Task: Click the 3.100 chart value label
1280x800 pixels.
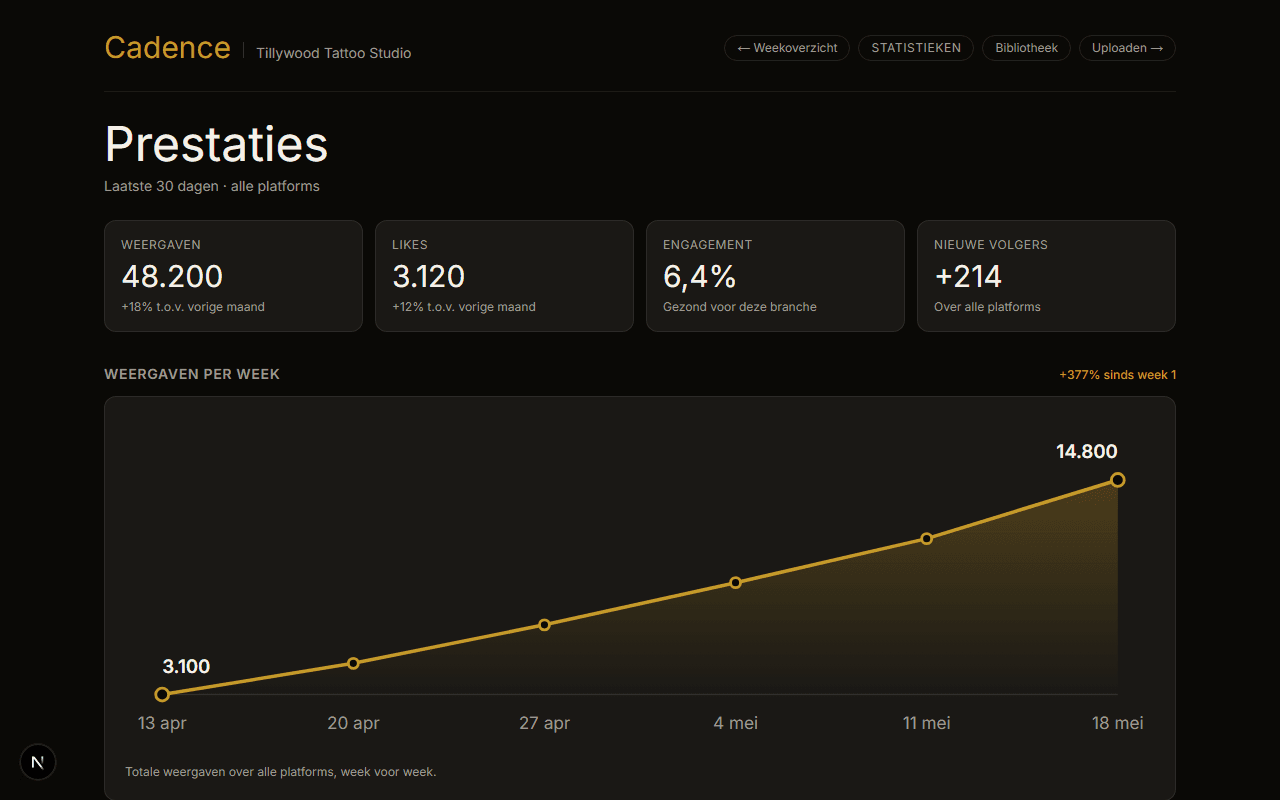Action: (186, 667)
